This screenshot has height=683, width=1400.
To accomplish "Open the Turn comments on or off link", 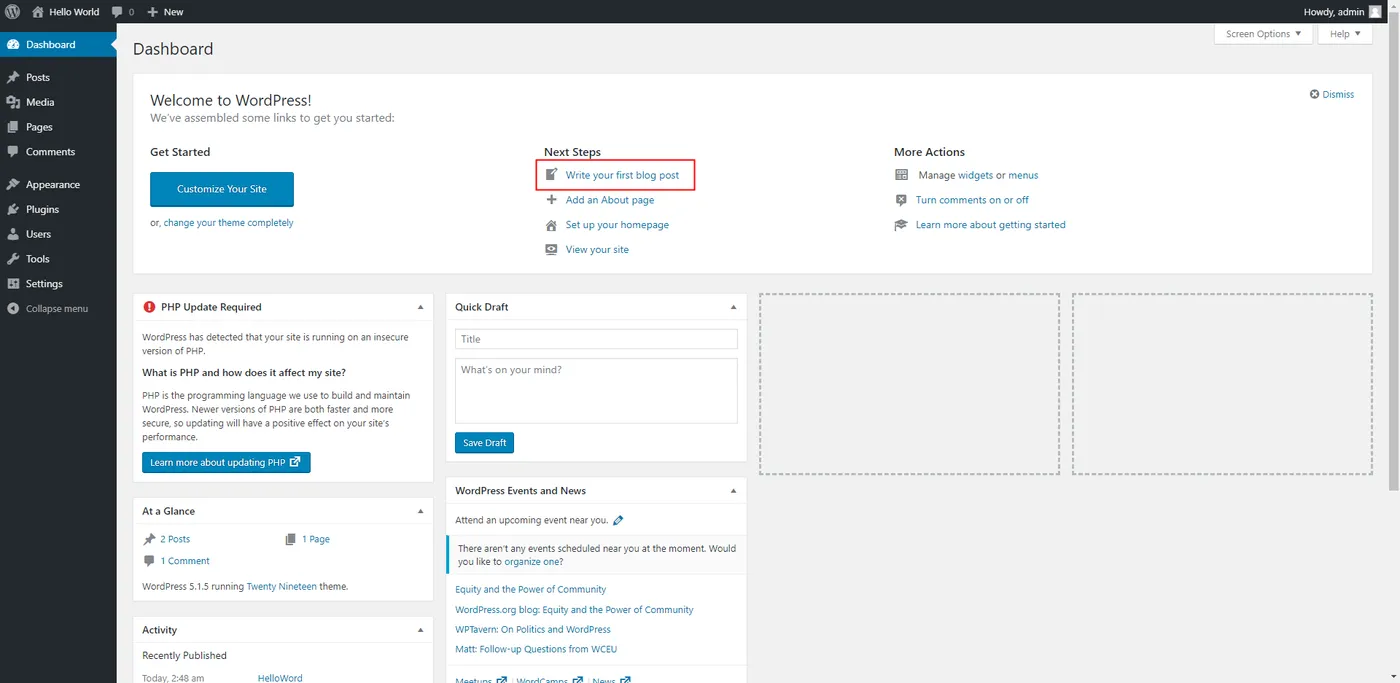I will pos(972,200).
